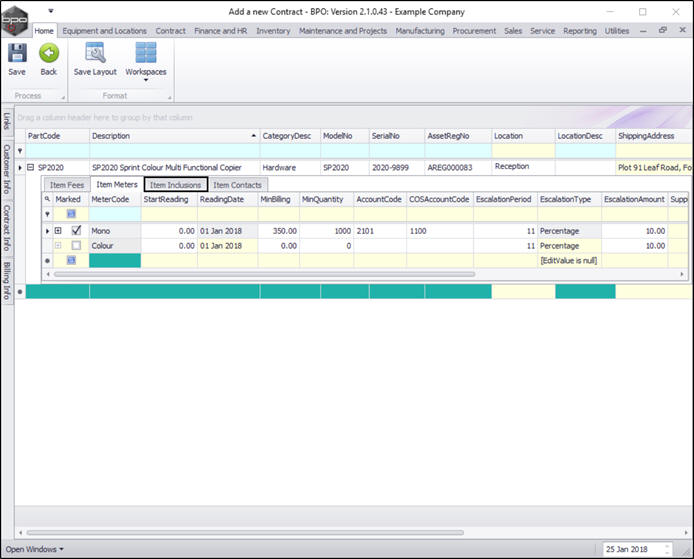This screenshot has width=694, height=559.
Task: Click the Format group dialog launcher
Action: [170, 98]
